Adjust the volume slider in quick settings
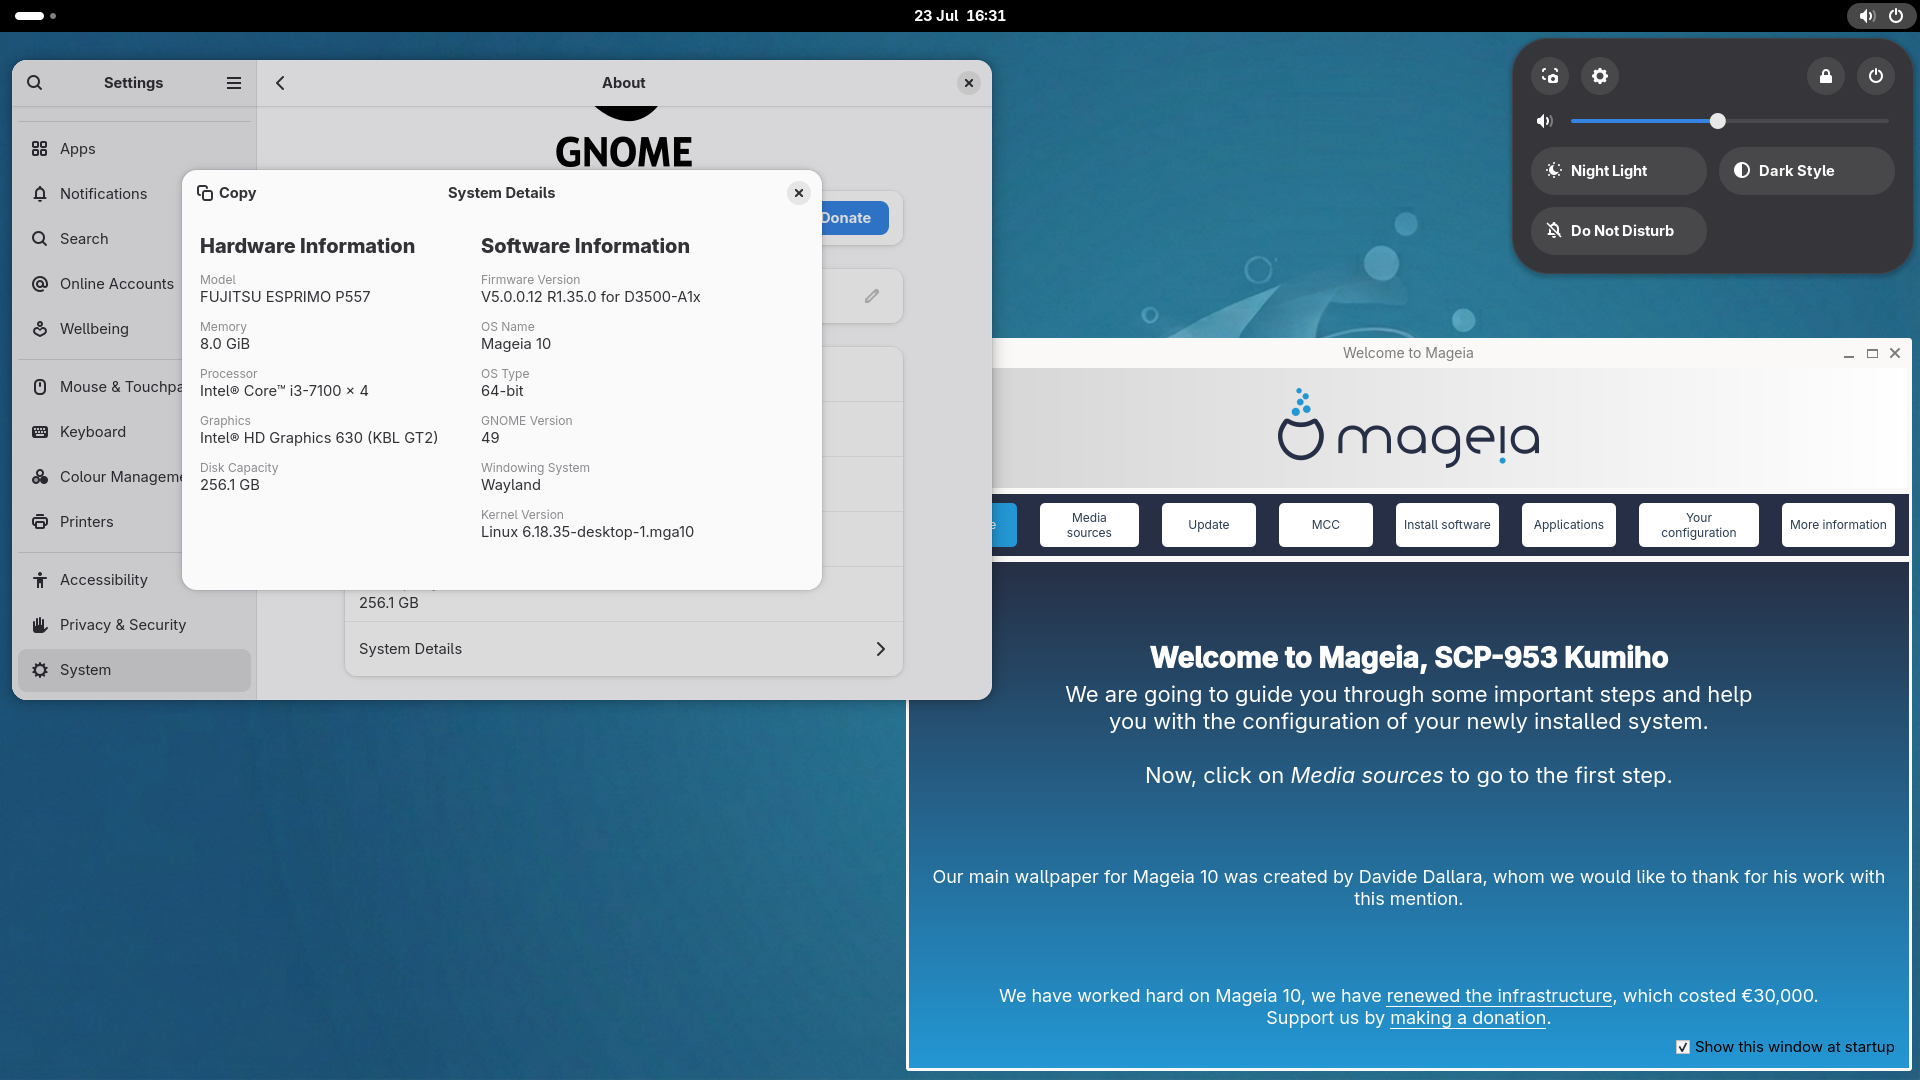 click(1729, 121)
